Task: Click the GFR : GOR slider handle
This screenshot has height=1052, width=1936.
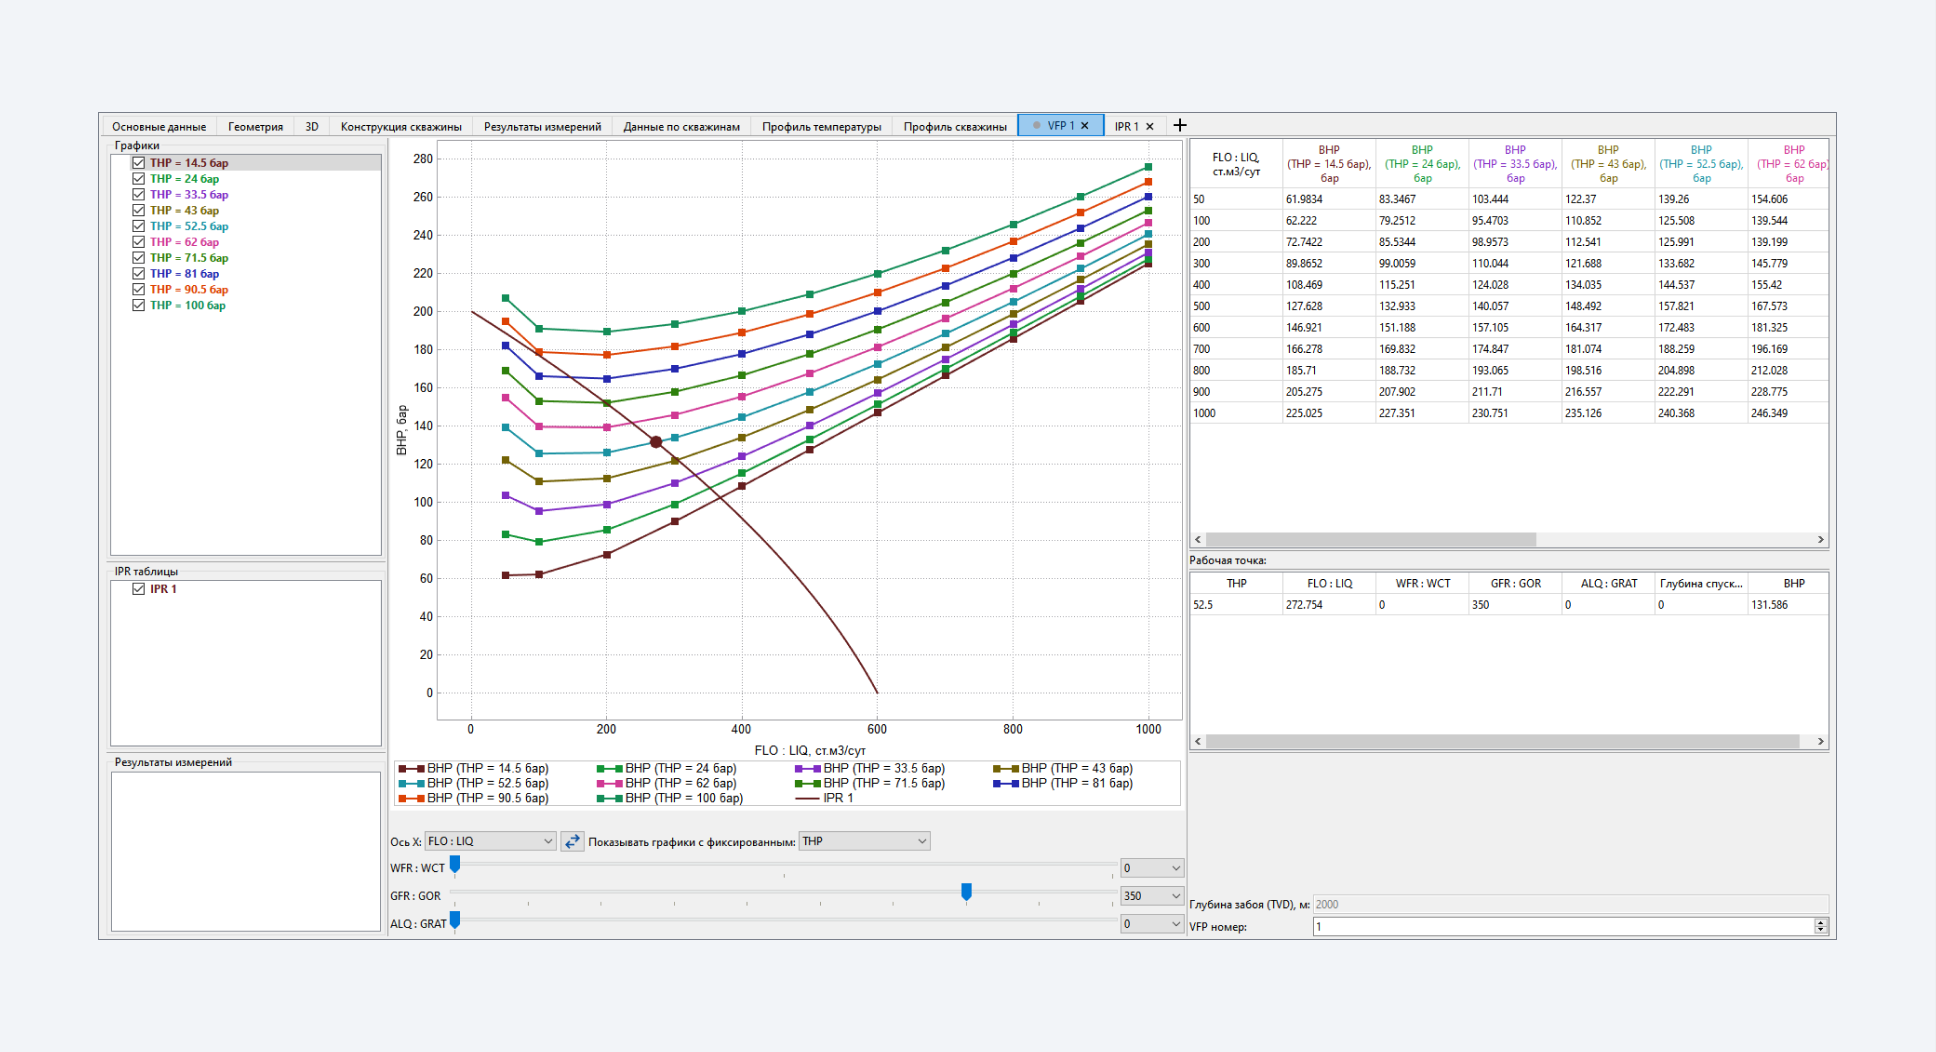Action: (x=966, y=892)
